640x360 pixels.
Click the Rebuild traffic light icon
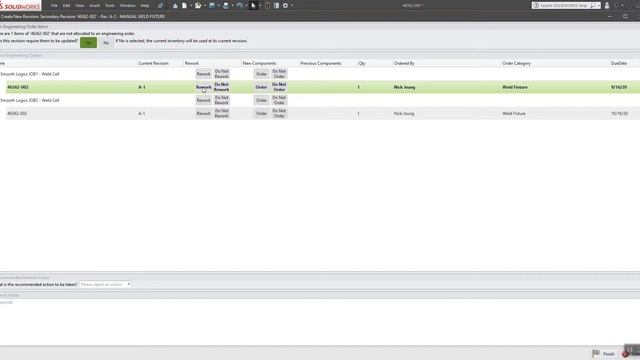coord(267,6)
